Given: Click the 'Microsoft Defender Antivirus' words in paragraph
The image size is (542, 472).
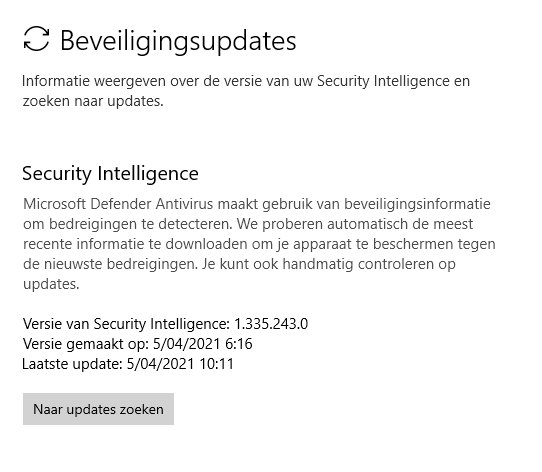Looking at the screenshot, I should (118, 204).
